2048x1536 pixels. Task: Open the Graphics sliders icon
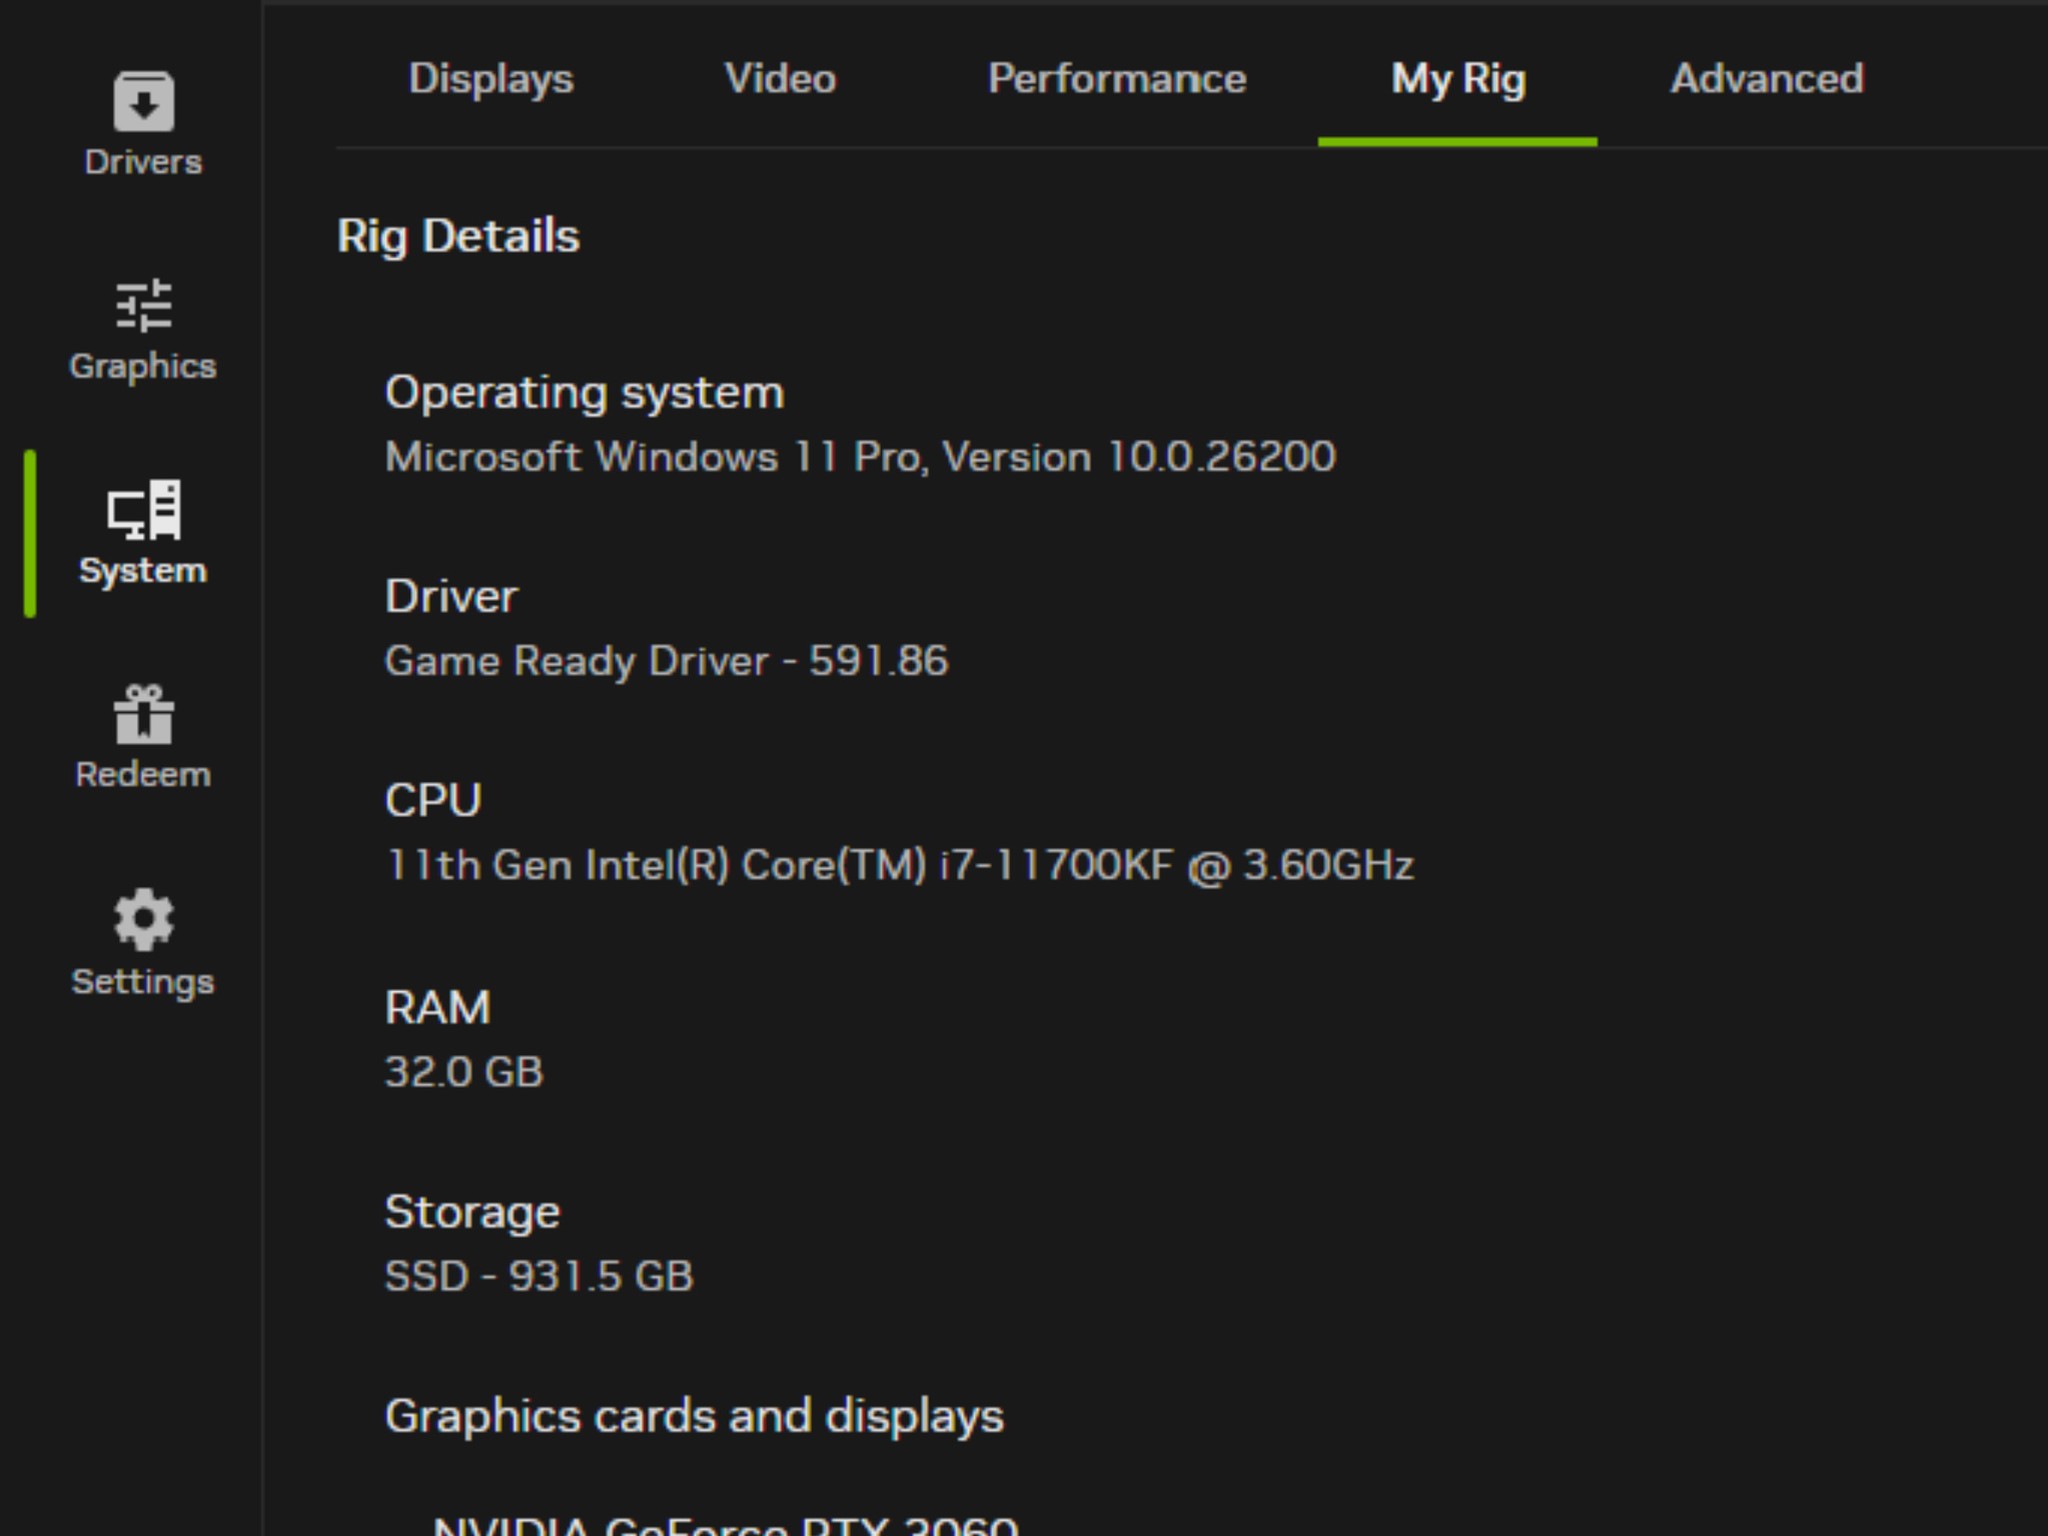[143, 305]
